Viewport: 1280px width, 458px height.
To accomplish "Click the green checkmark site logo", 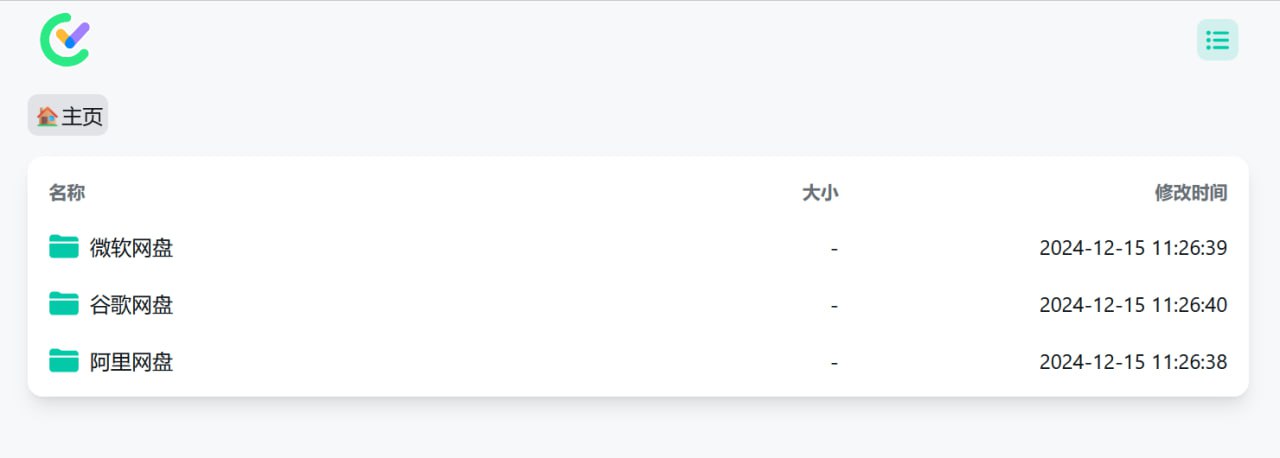I will [x=65, y=40].
